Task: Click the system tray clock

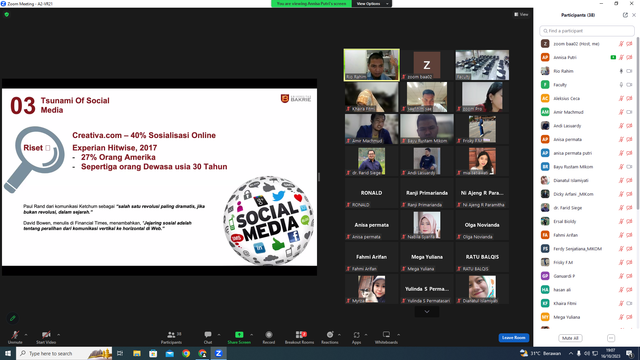Action: [x=611, y=353]
